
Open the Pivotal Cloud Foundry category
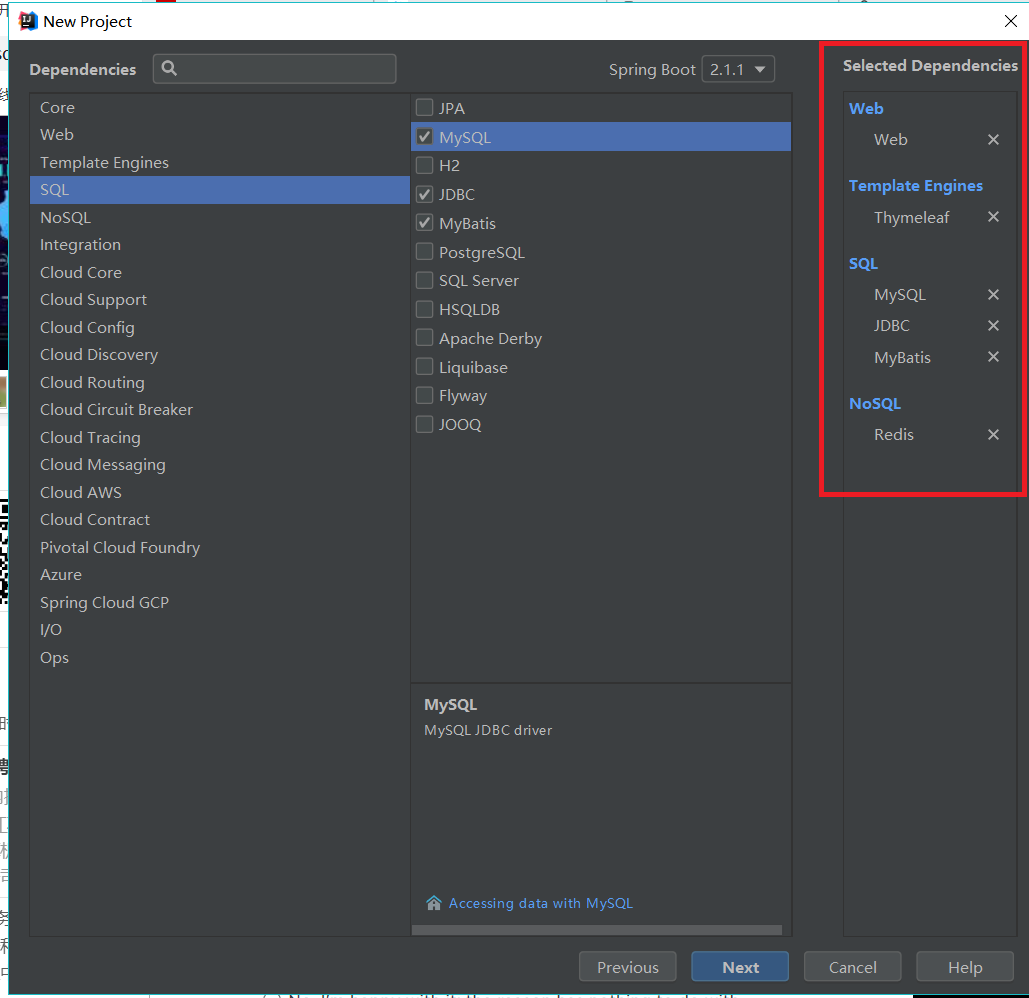pos(220,547)
